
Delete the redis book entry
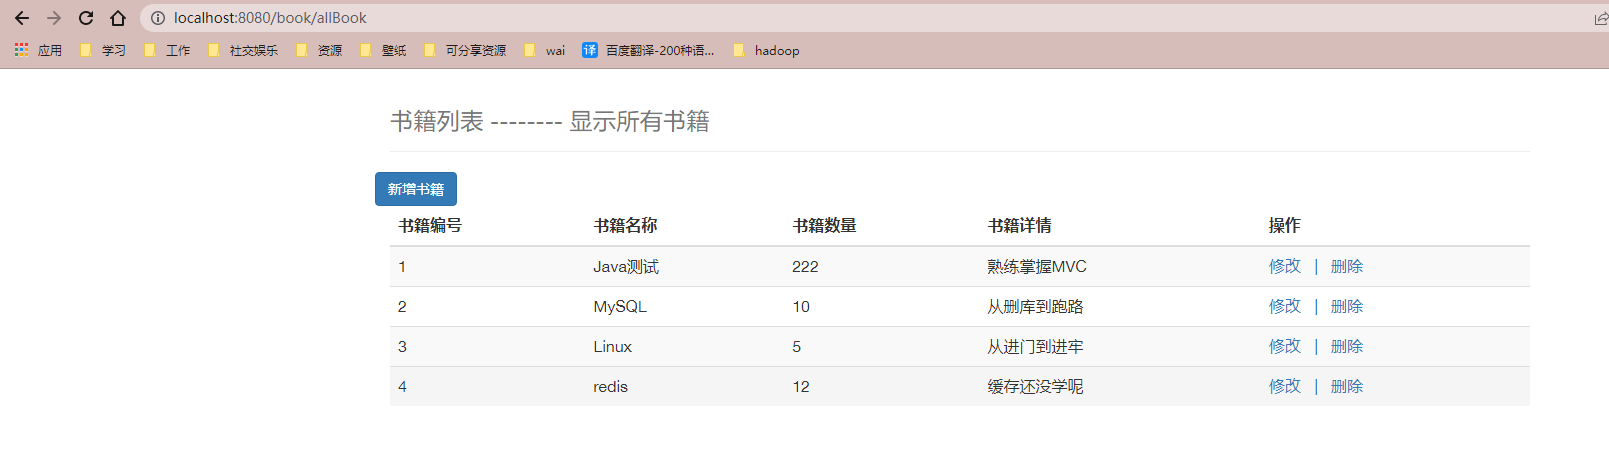(x=1346, y=386)
